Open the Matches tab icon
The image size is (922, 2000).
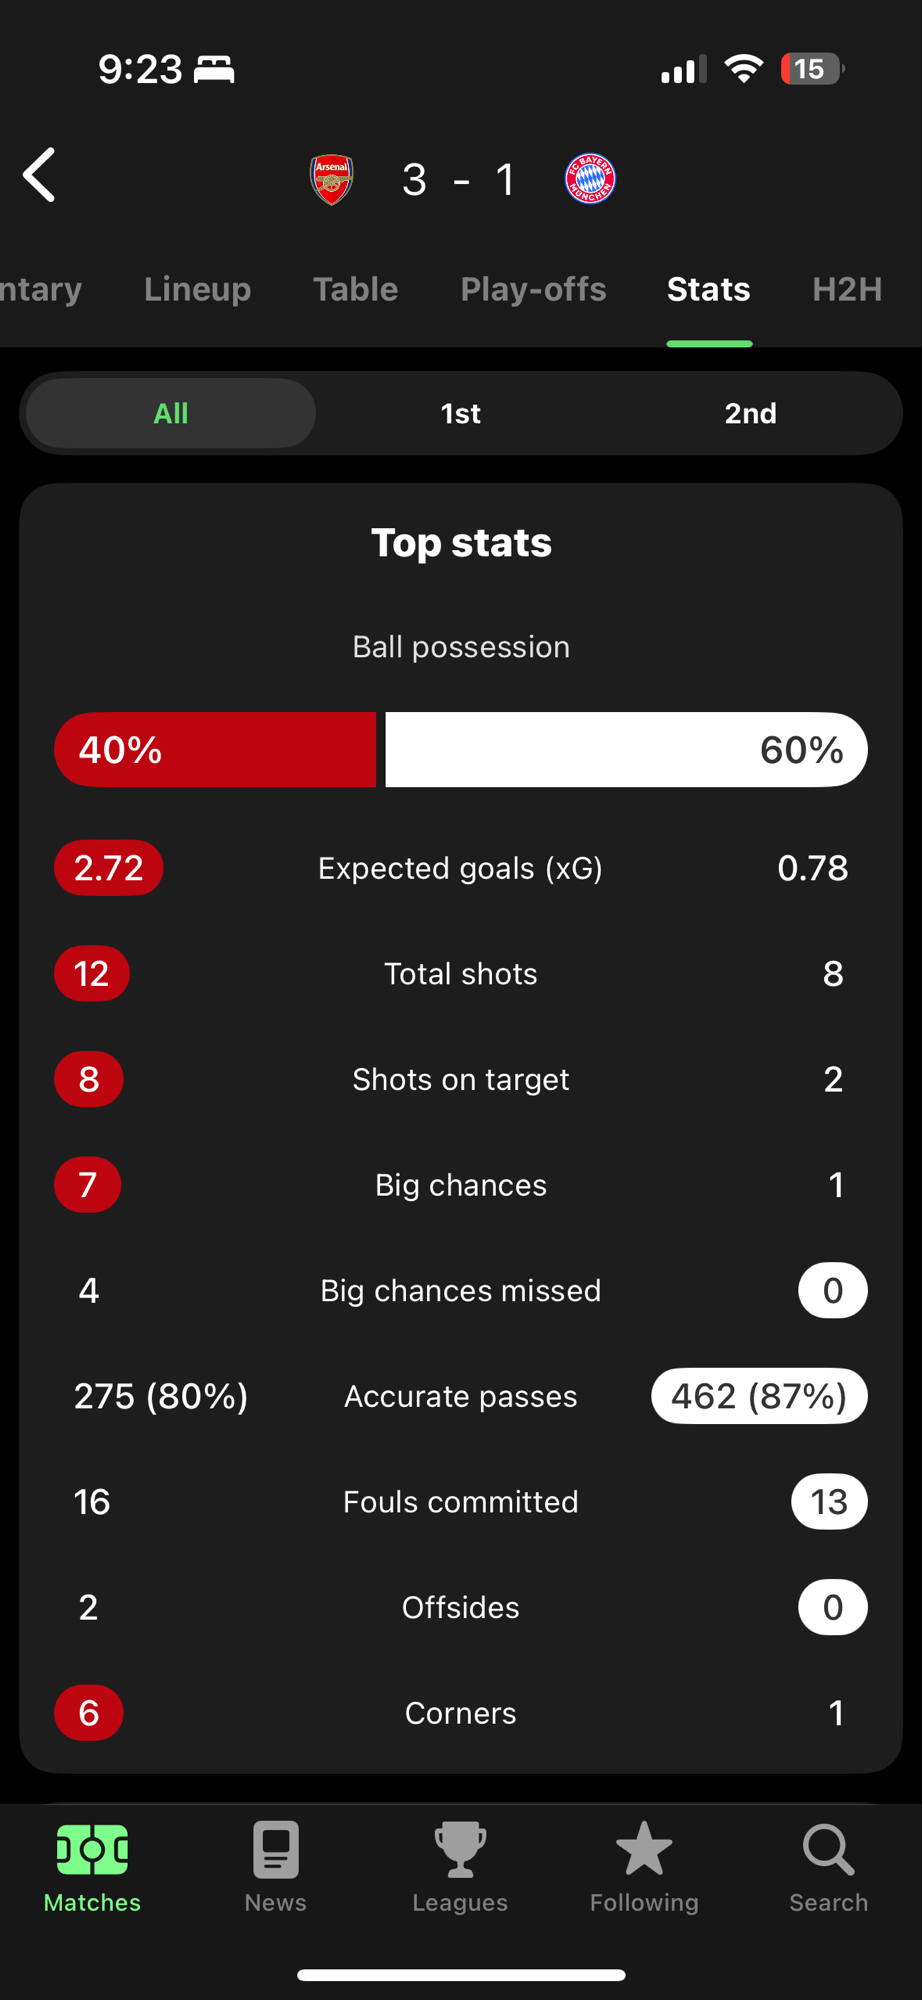(92, 1850)
